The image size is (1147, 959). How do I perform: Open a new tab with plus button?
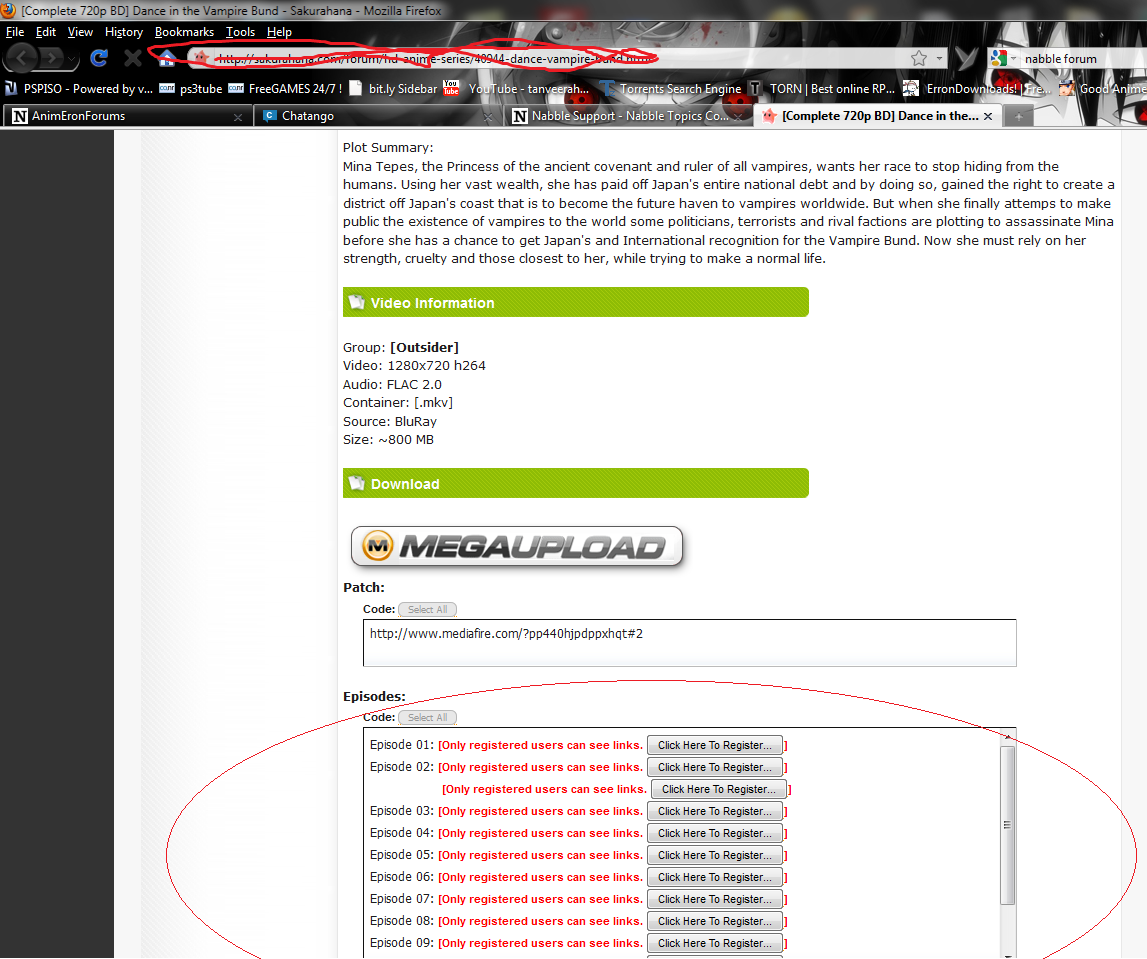pyautogui.click(x=1018, y=116)
